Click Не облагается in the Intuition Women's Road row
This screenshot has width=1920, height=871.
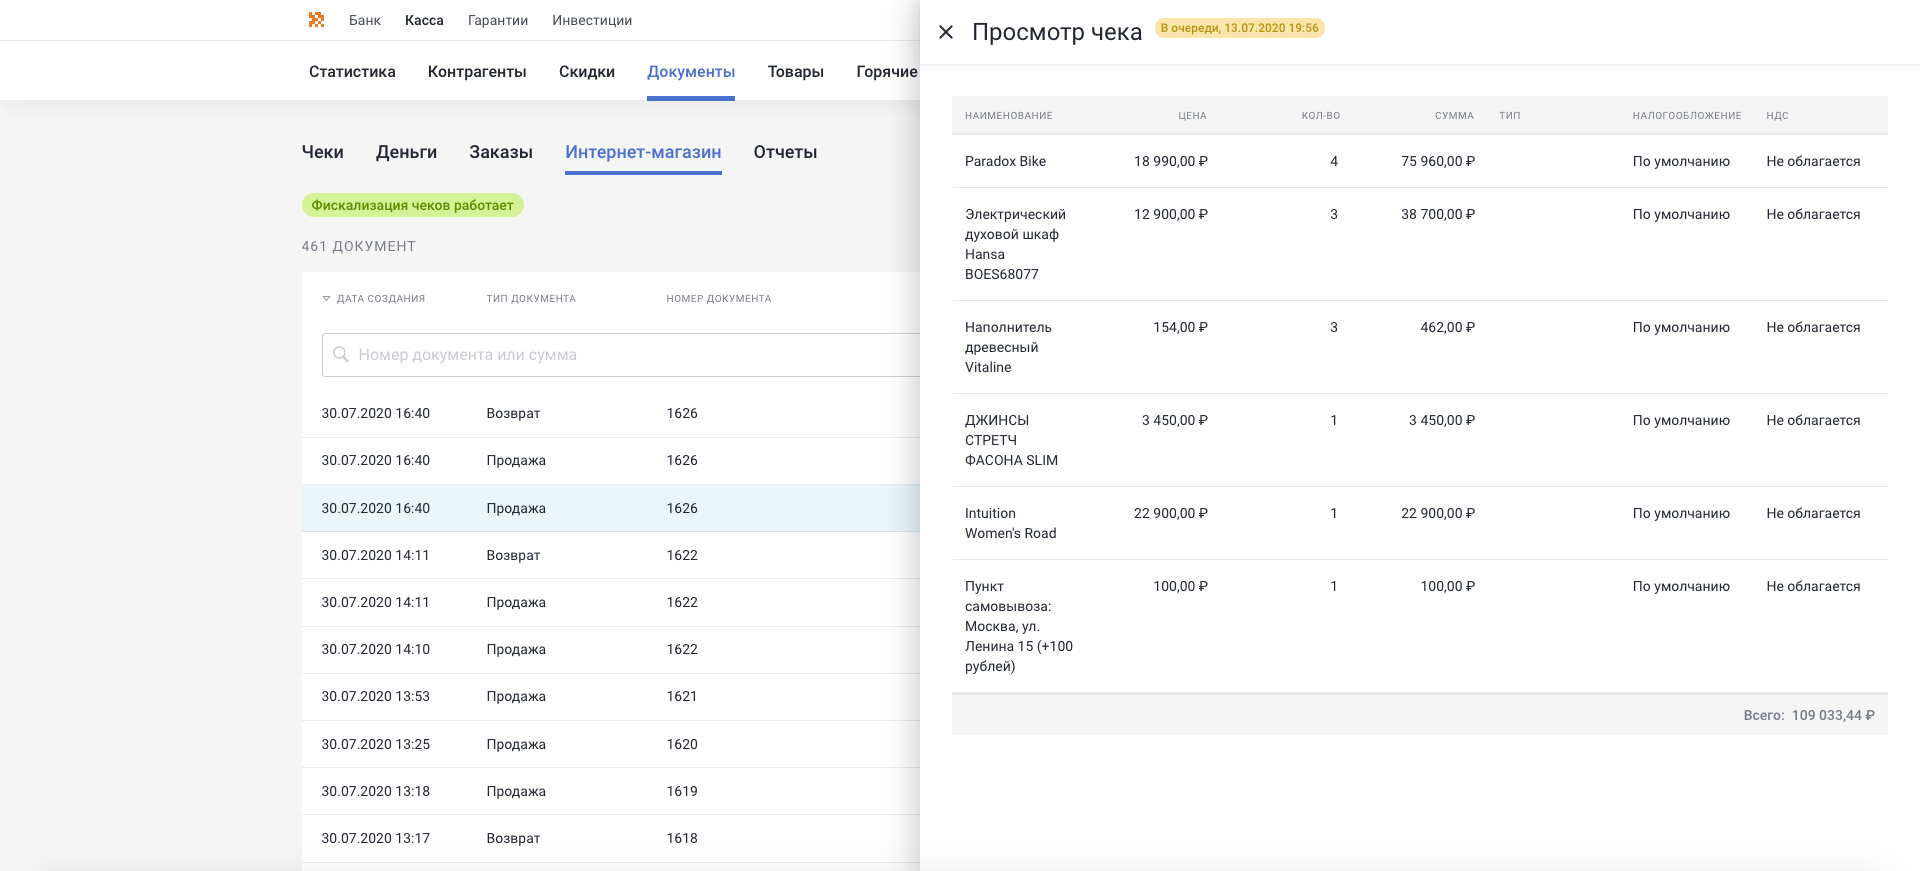[1813, 514]
